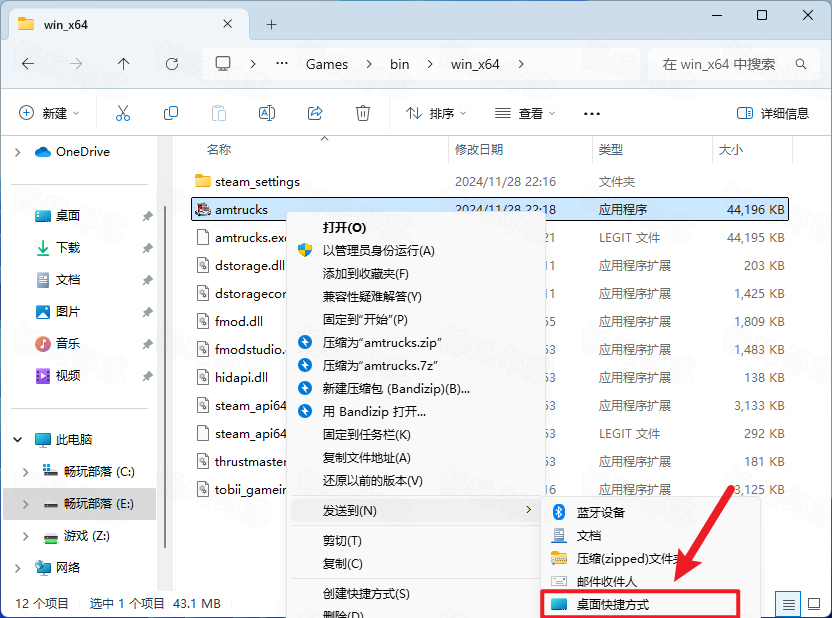Viewport: 832px width, 618px height.
Task: Open a new tab with plus button
Action: pos(272,24)
